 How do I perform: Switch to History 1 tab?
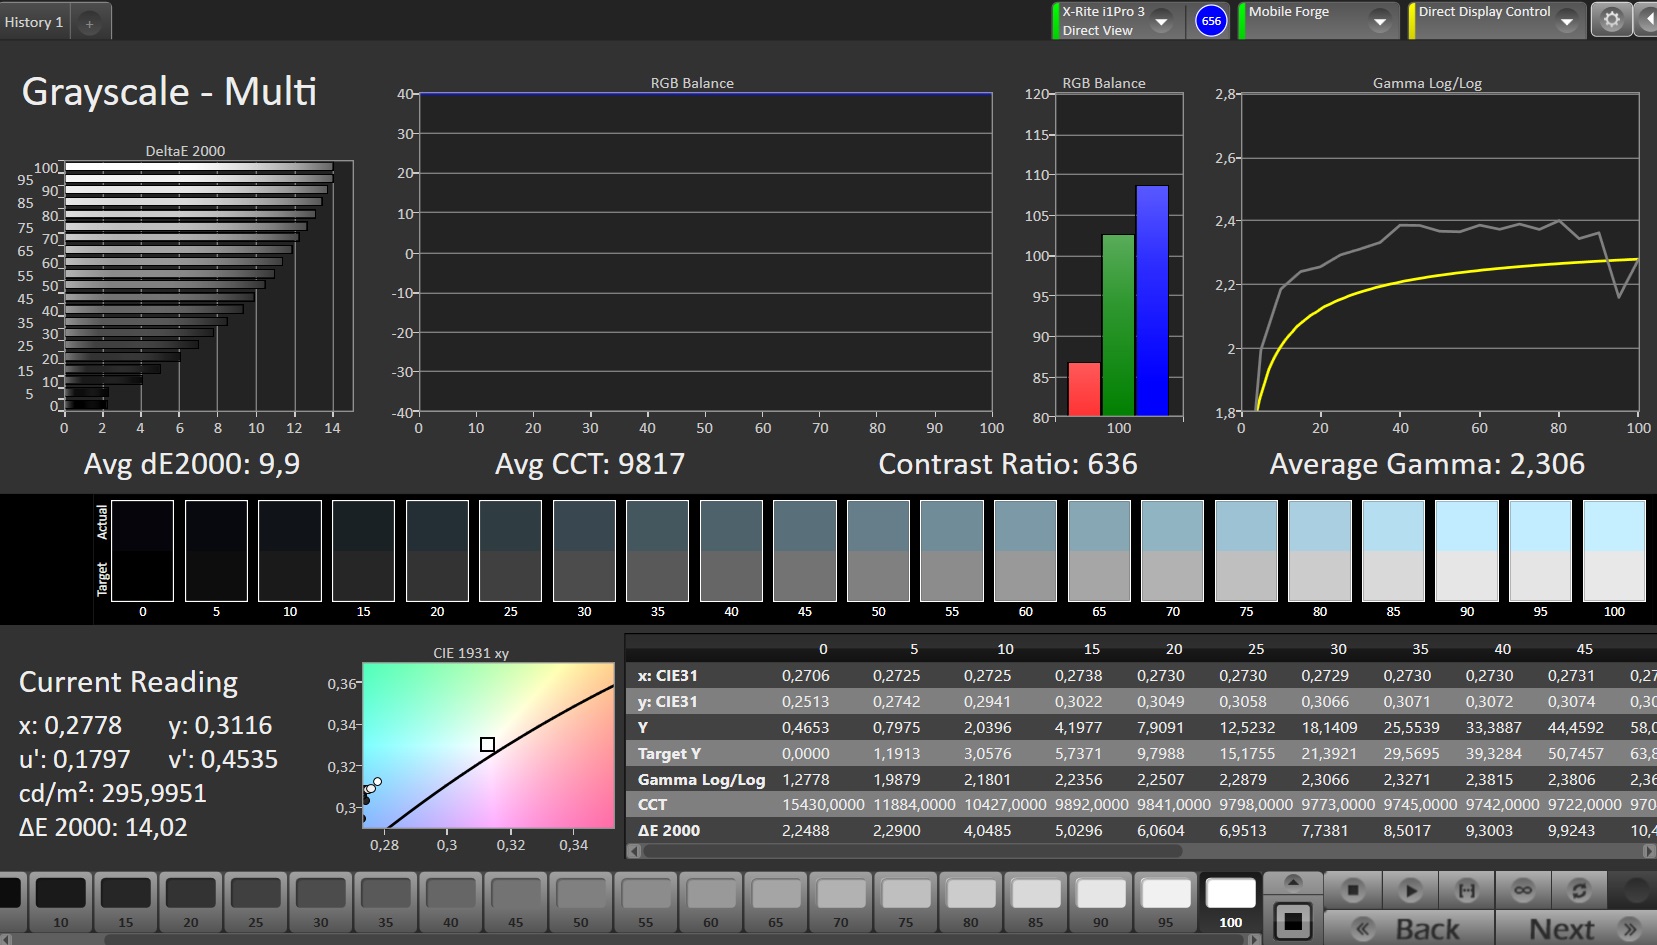point(34,22)
